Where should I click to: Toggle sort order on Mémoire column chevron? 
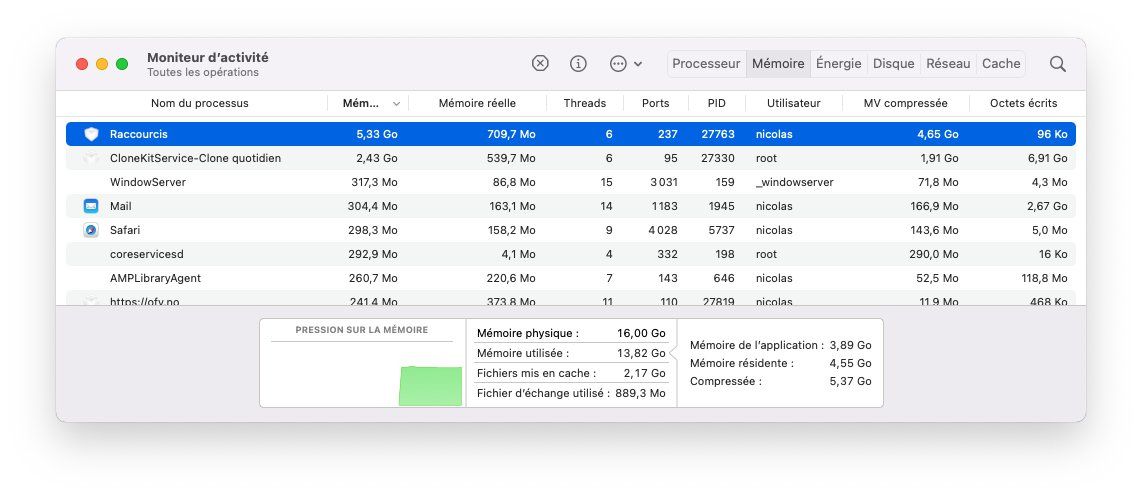[x=397, y=104]
